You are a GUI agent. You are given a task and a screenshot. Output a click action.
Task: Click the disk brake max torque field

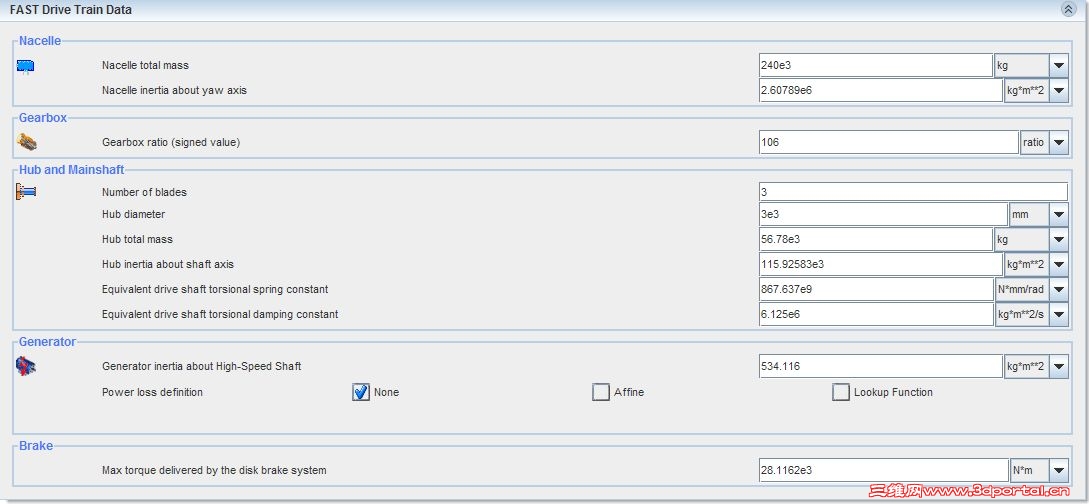[883, 470]
